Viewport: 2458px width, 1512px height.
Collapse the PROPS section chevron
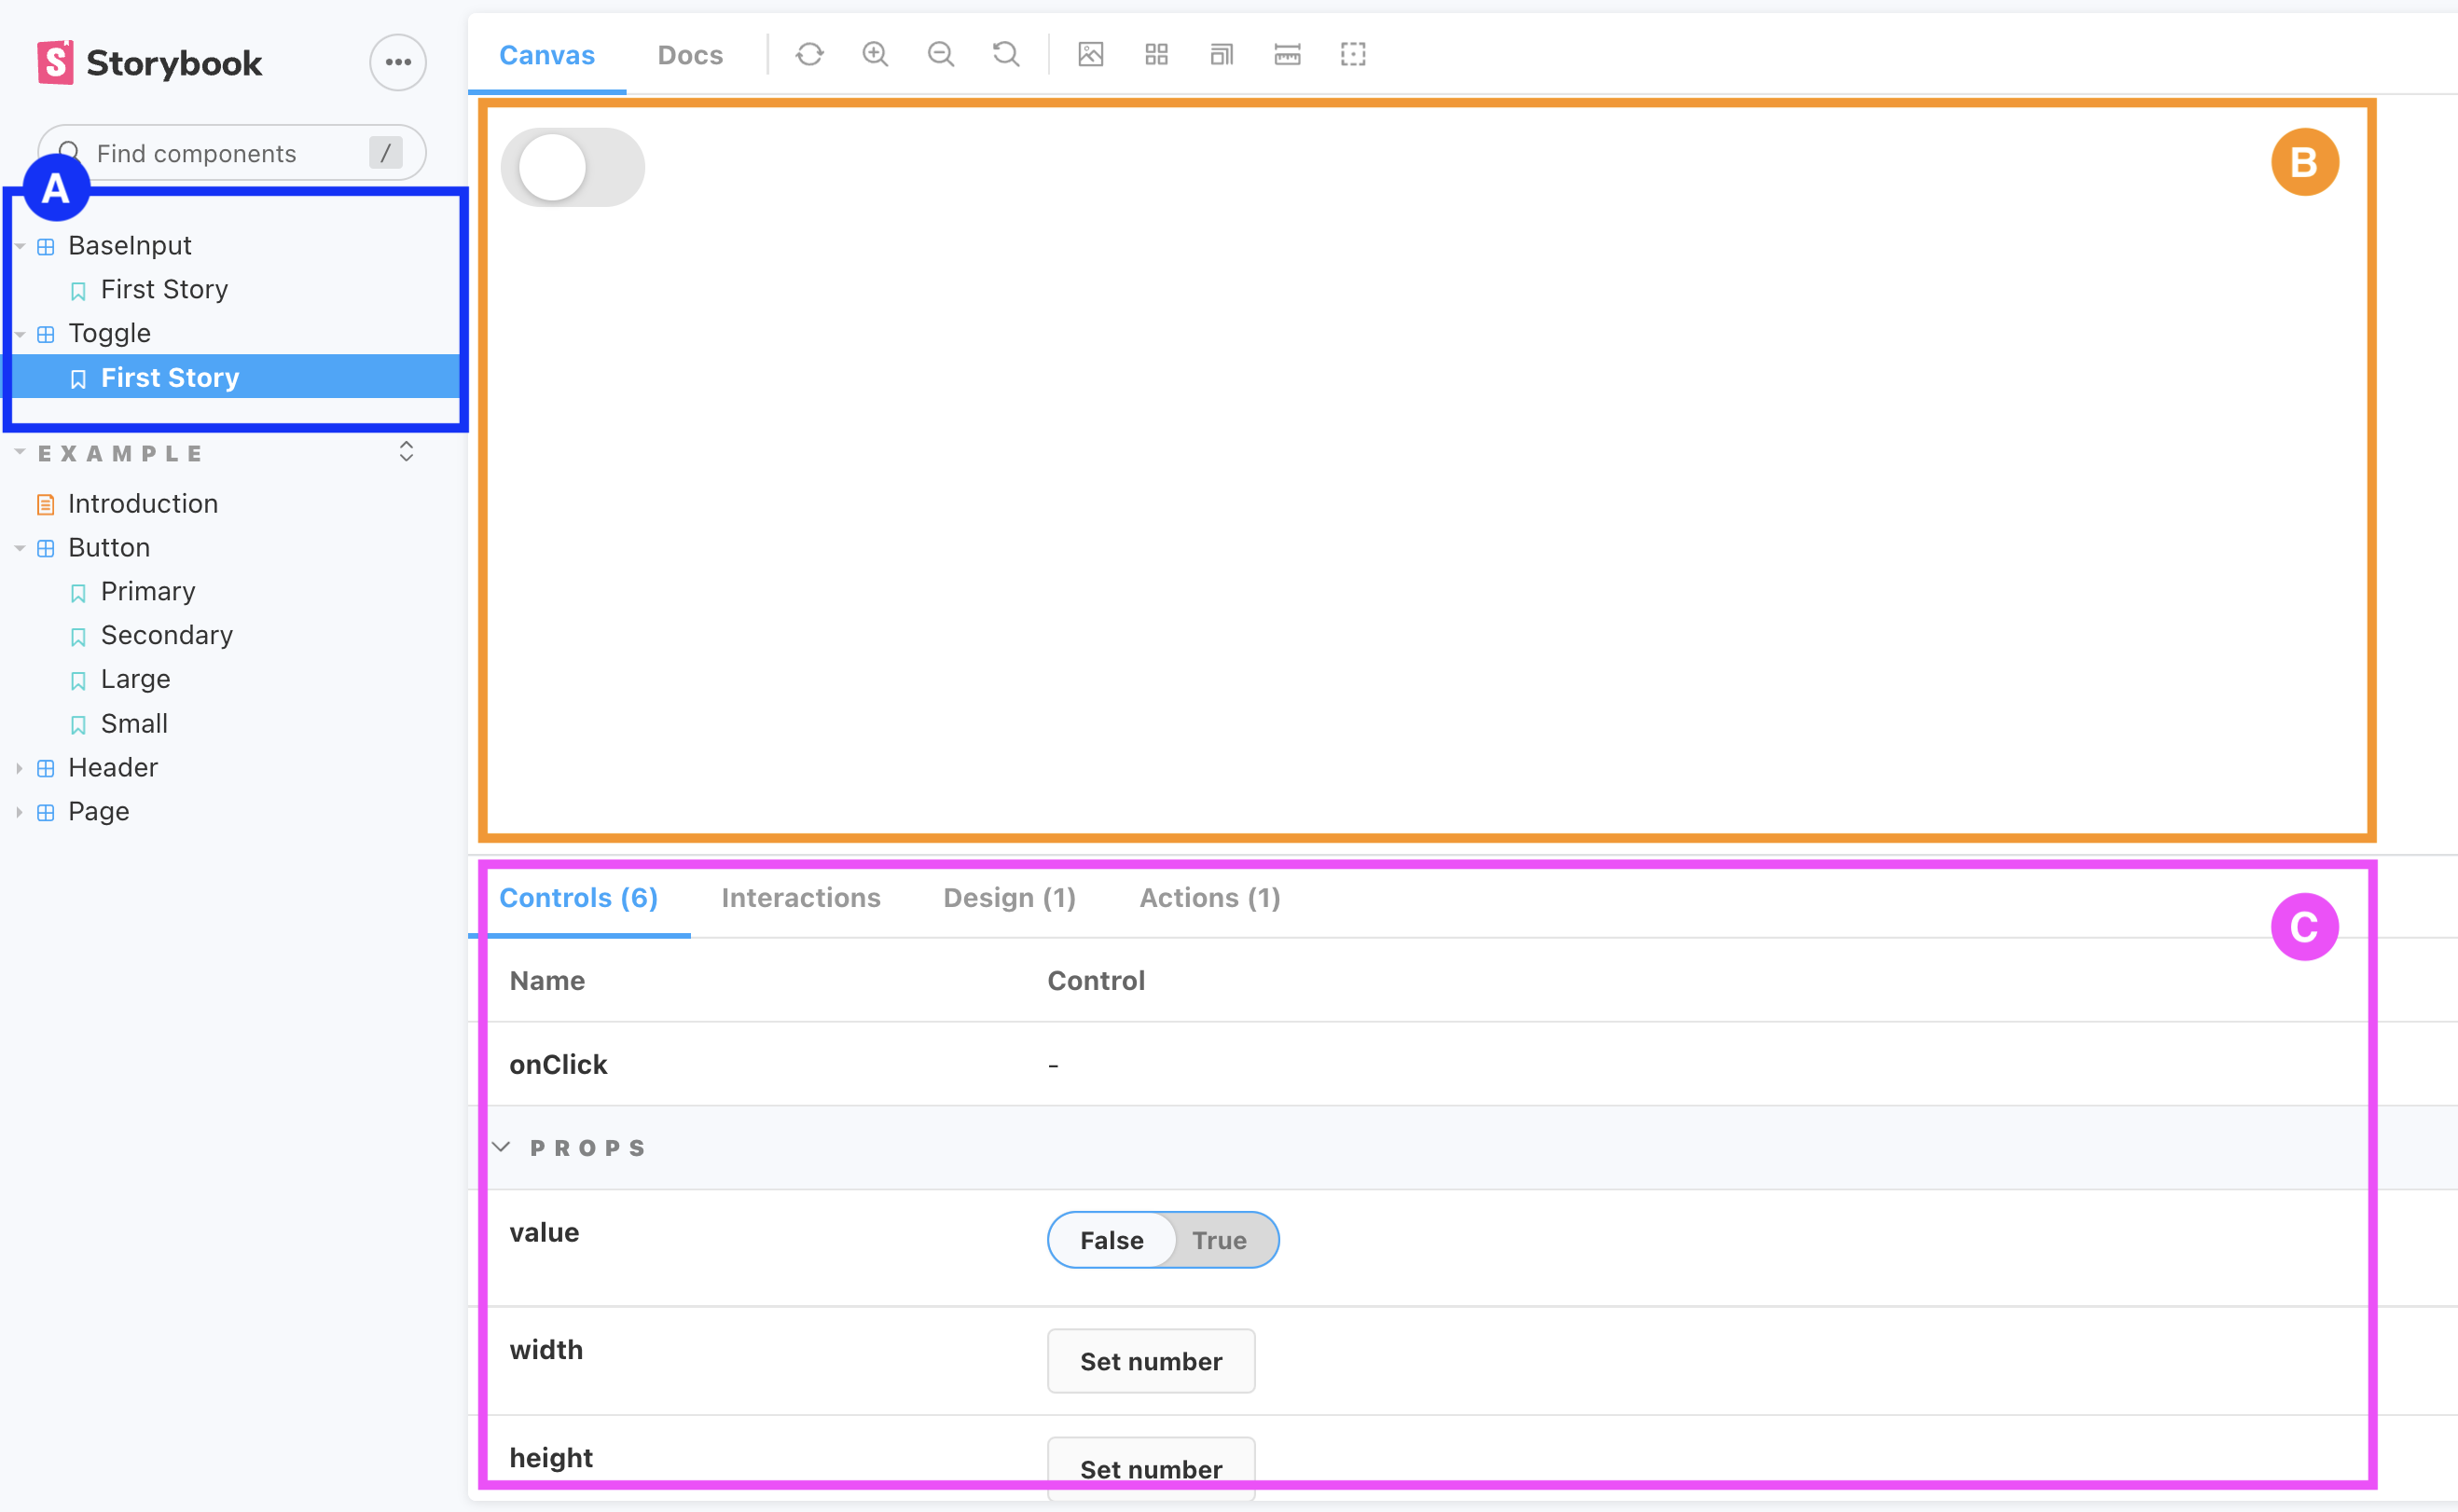502,1147
